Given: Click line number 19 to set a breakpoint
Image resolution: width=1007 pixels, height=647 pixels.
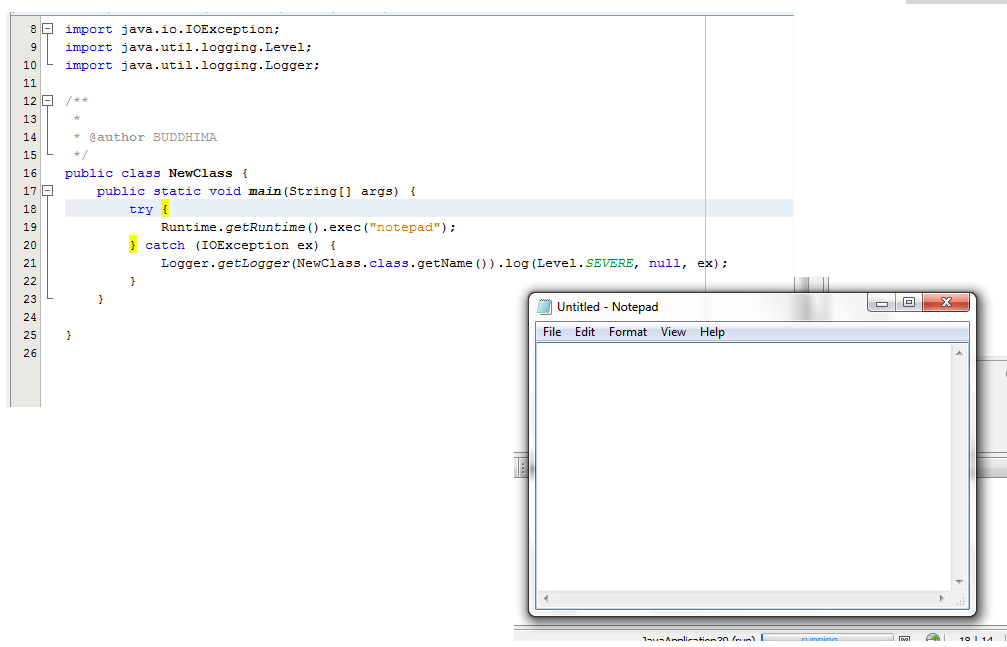Looking at the screenshot, I should (x=28, y=227).
